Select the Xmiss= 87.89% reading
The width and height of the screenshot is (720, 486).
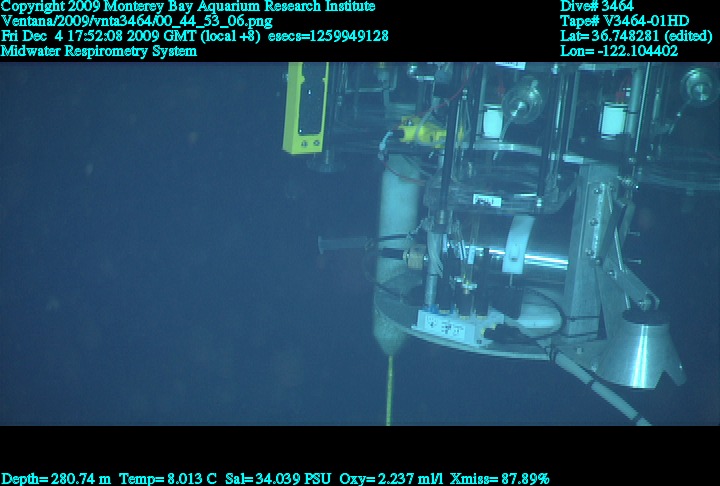500,479
